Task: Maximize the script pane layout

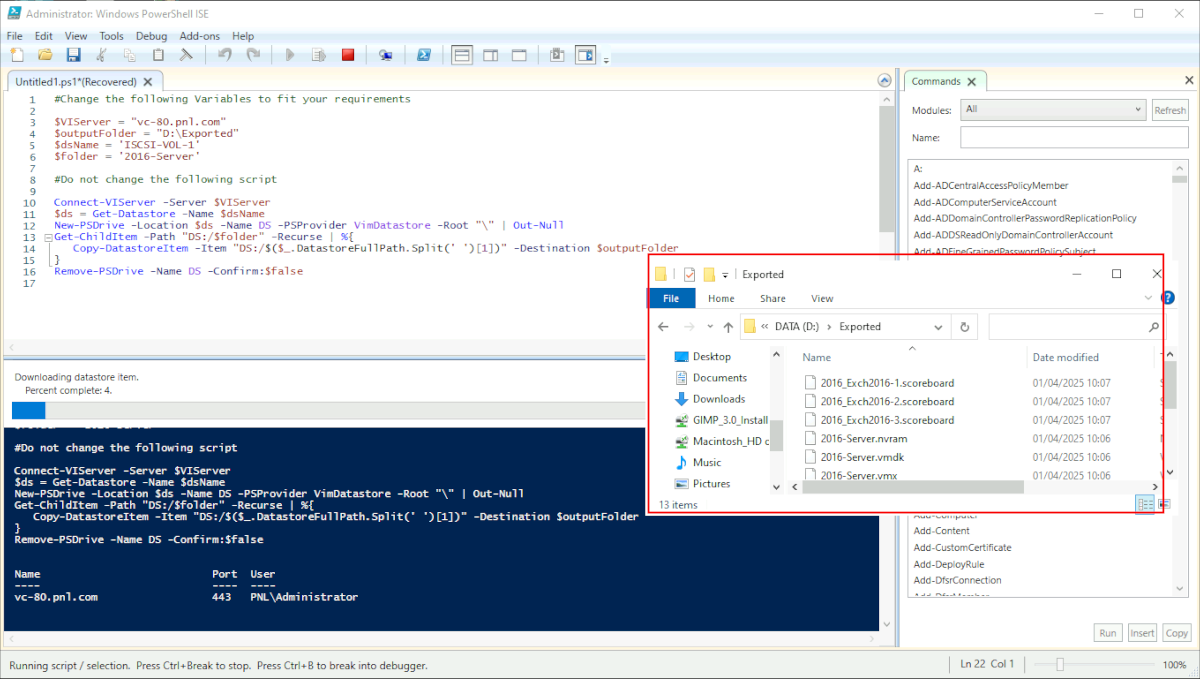Action: coord(518,55)
